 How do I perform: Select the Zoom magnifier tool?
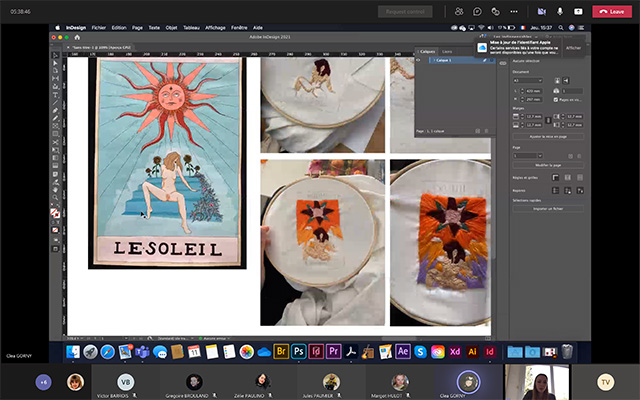click(x=56, y=198)
